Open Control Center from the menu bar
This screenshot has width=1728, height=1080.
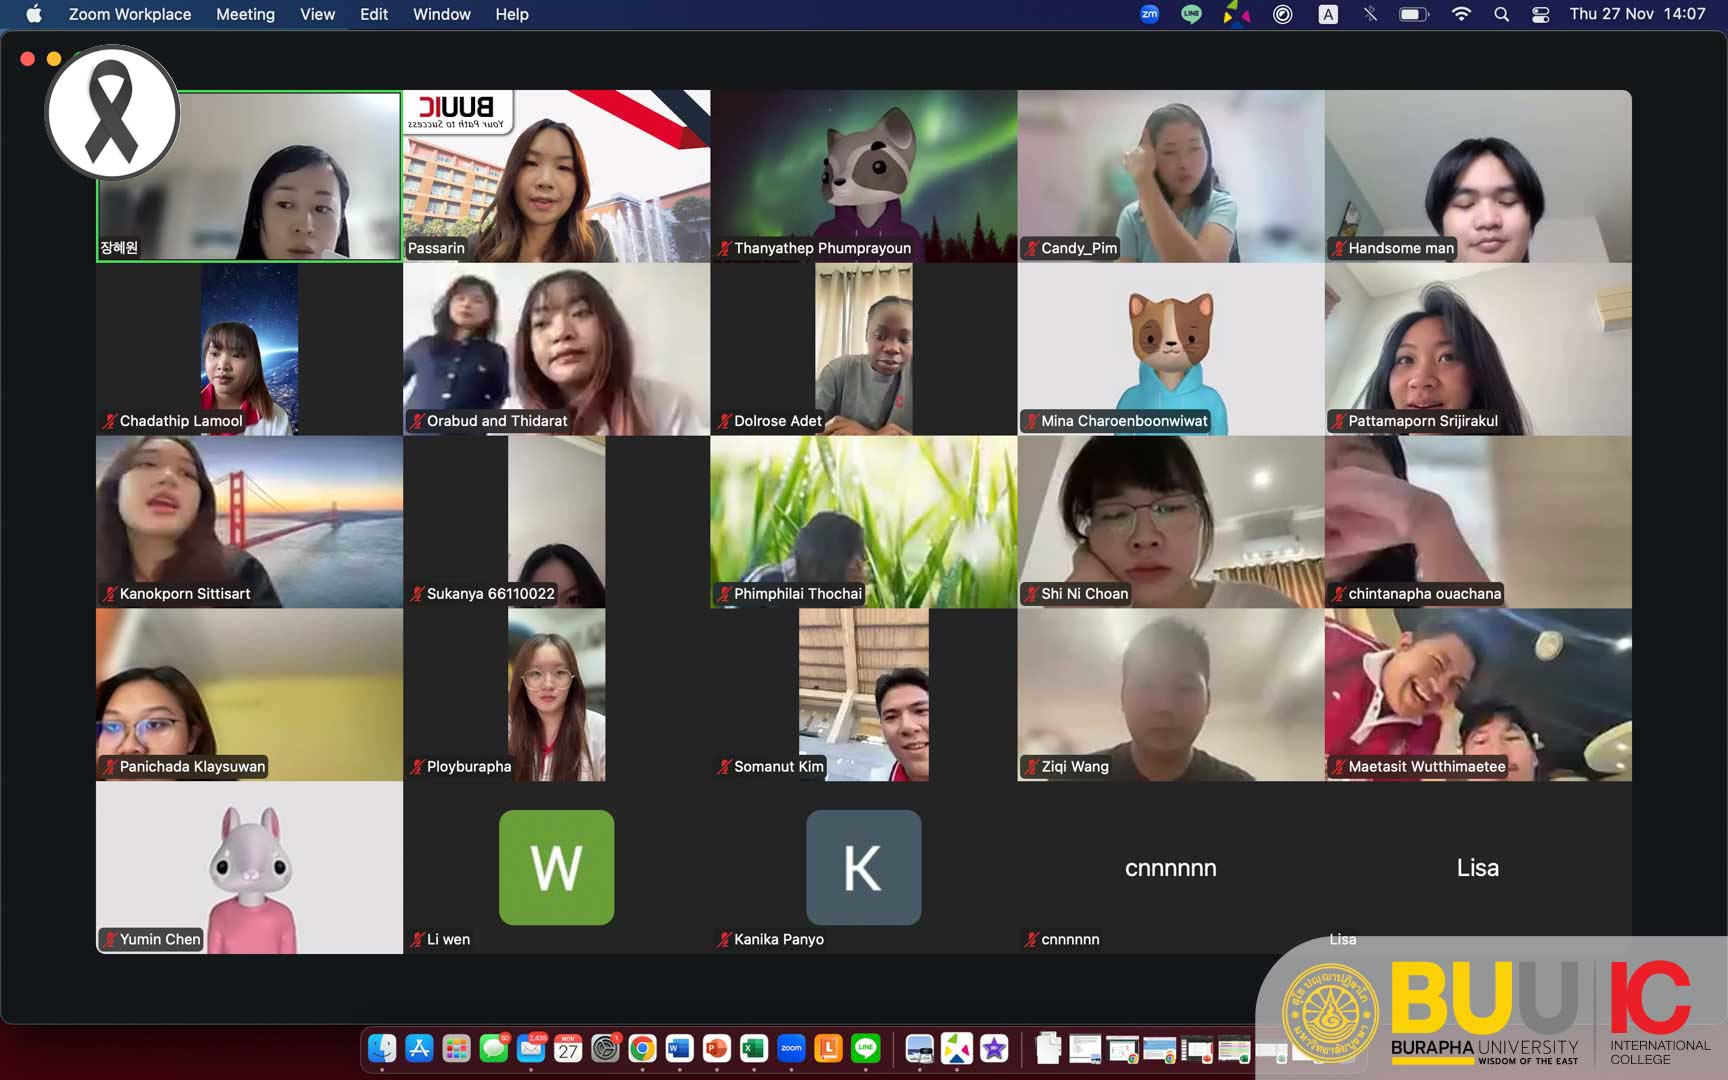pos(1540,14)
